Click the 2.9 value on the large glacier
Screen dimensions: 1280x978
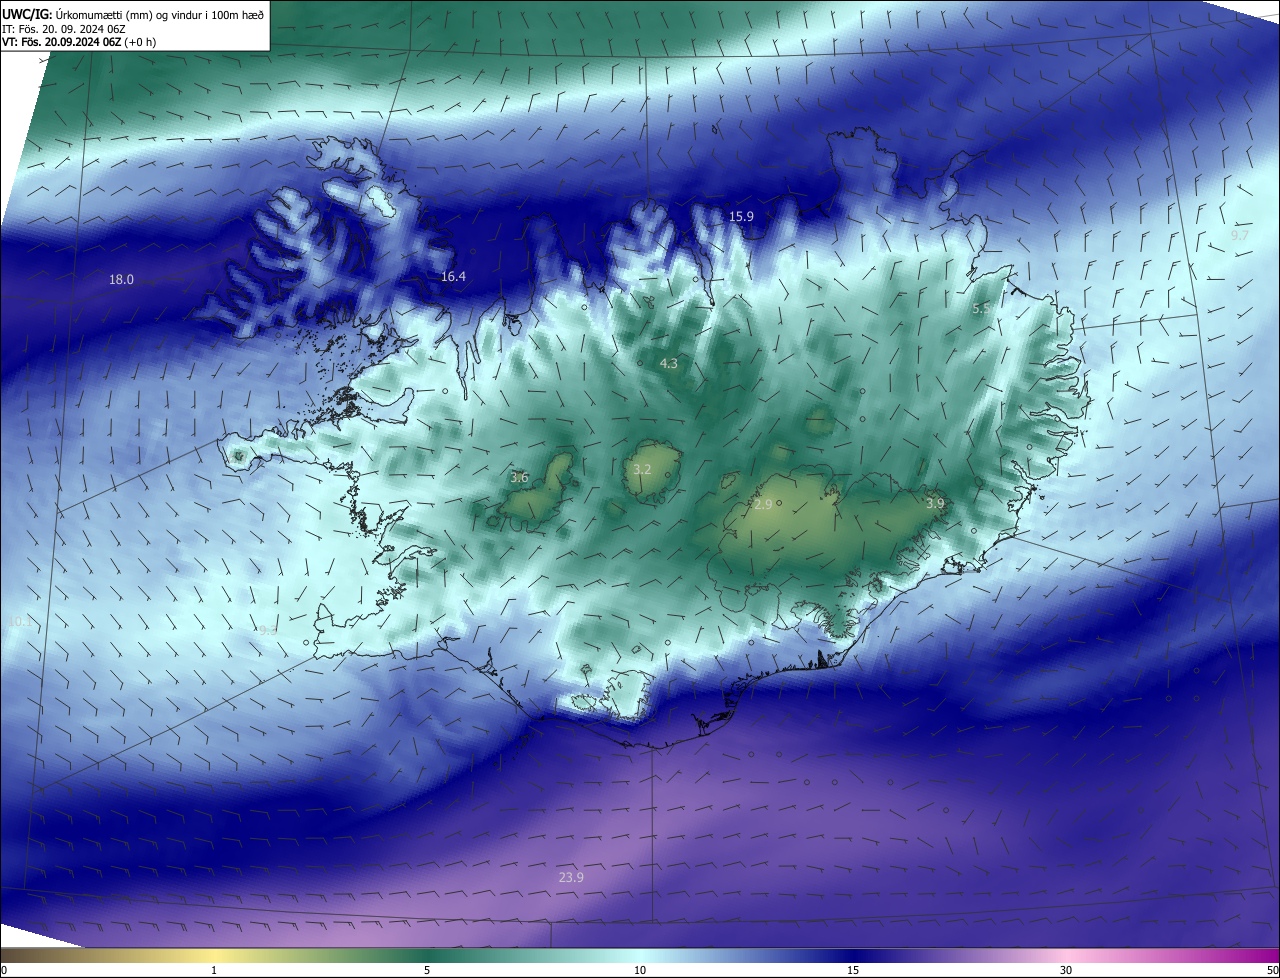click(x=763, y=505)
